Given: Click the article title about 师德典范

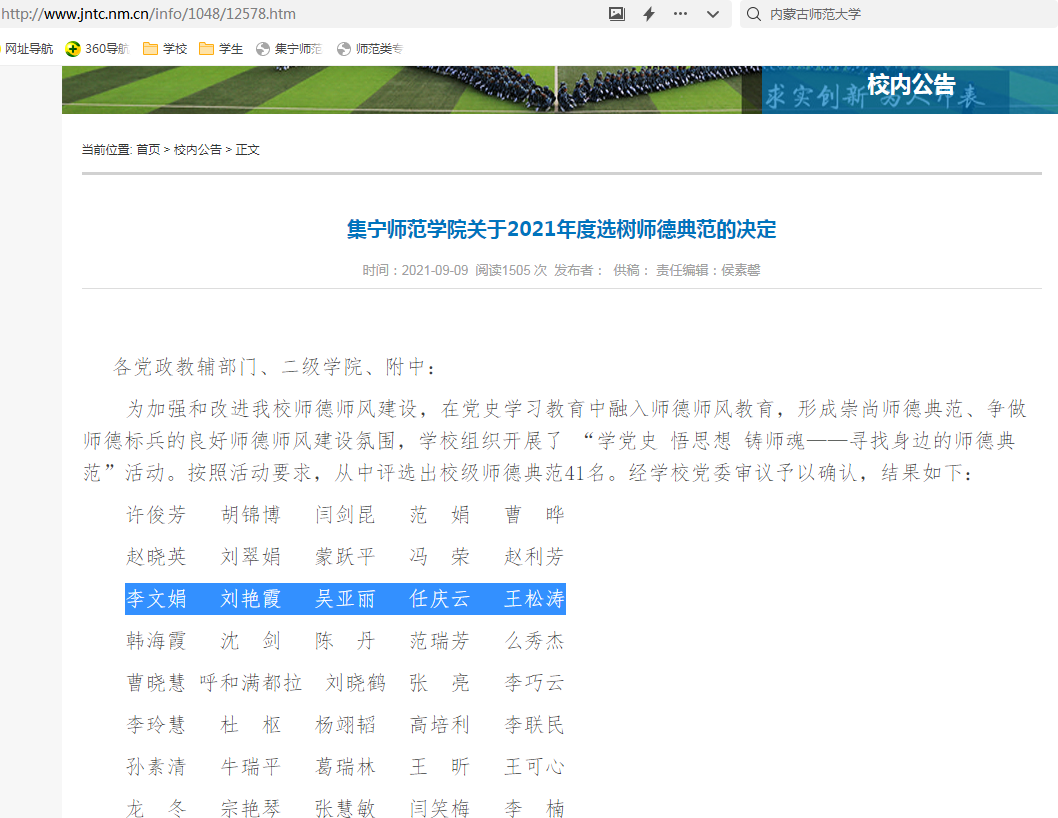Looking at the screenshot, I should pos(561,229).
